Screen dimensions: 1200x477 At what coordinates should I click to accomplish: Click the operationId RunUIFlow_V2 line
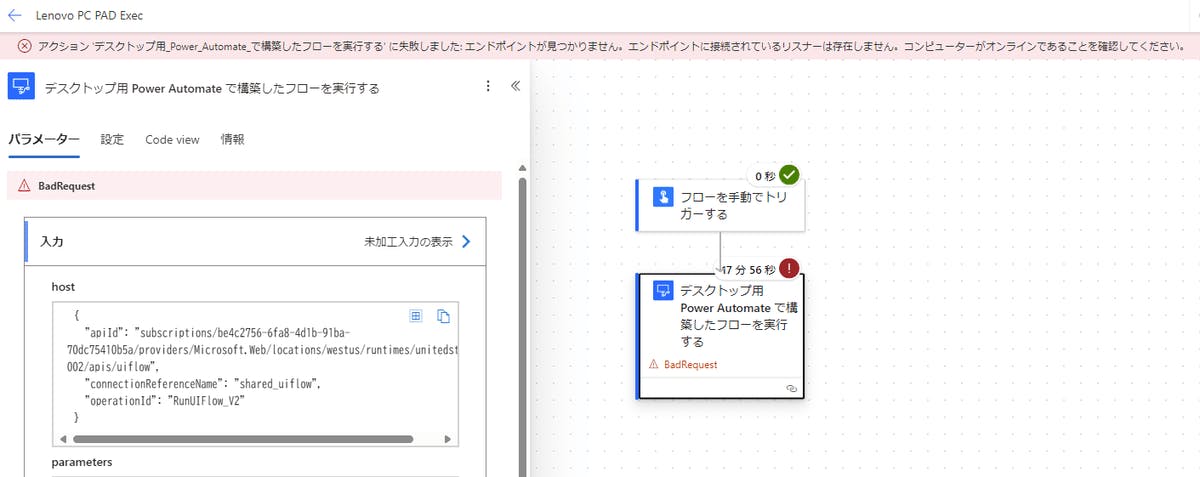pyautogui.click(x=166, y=400)
